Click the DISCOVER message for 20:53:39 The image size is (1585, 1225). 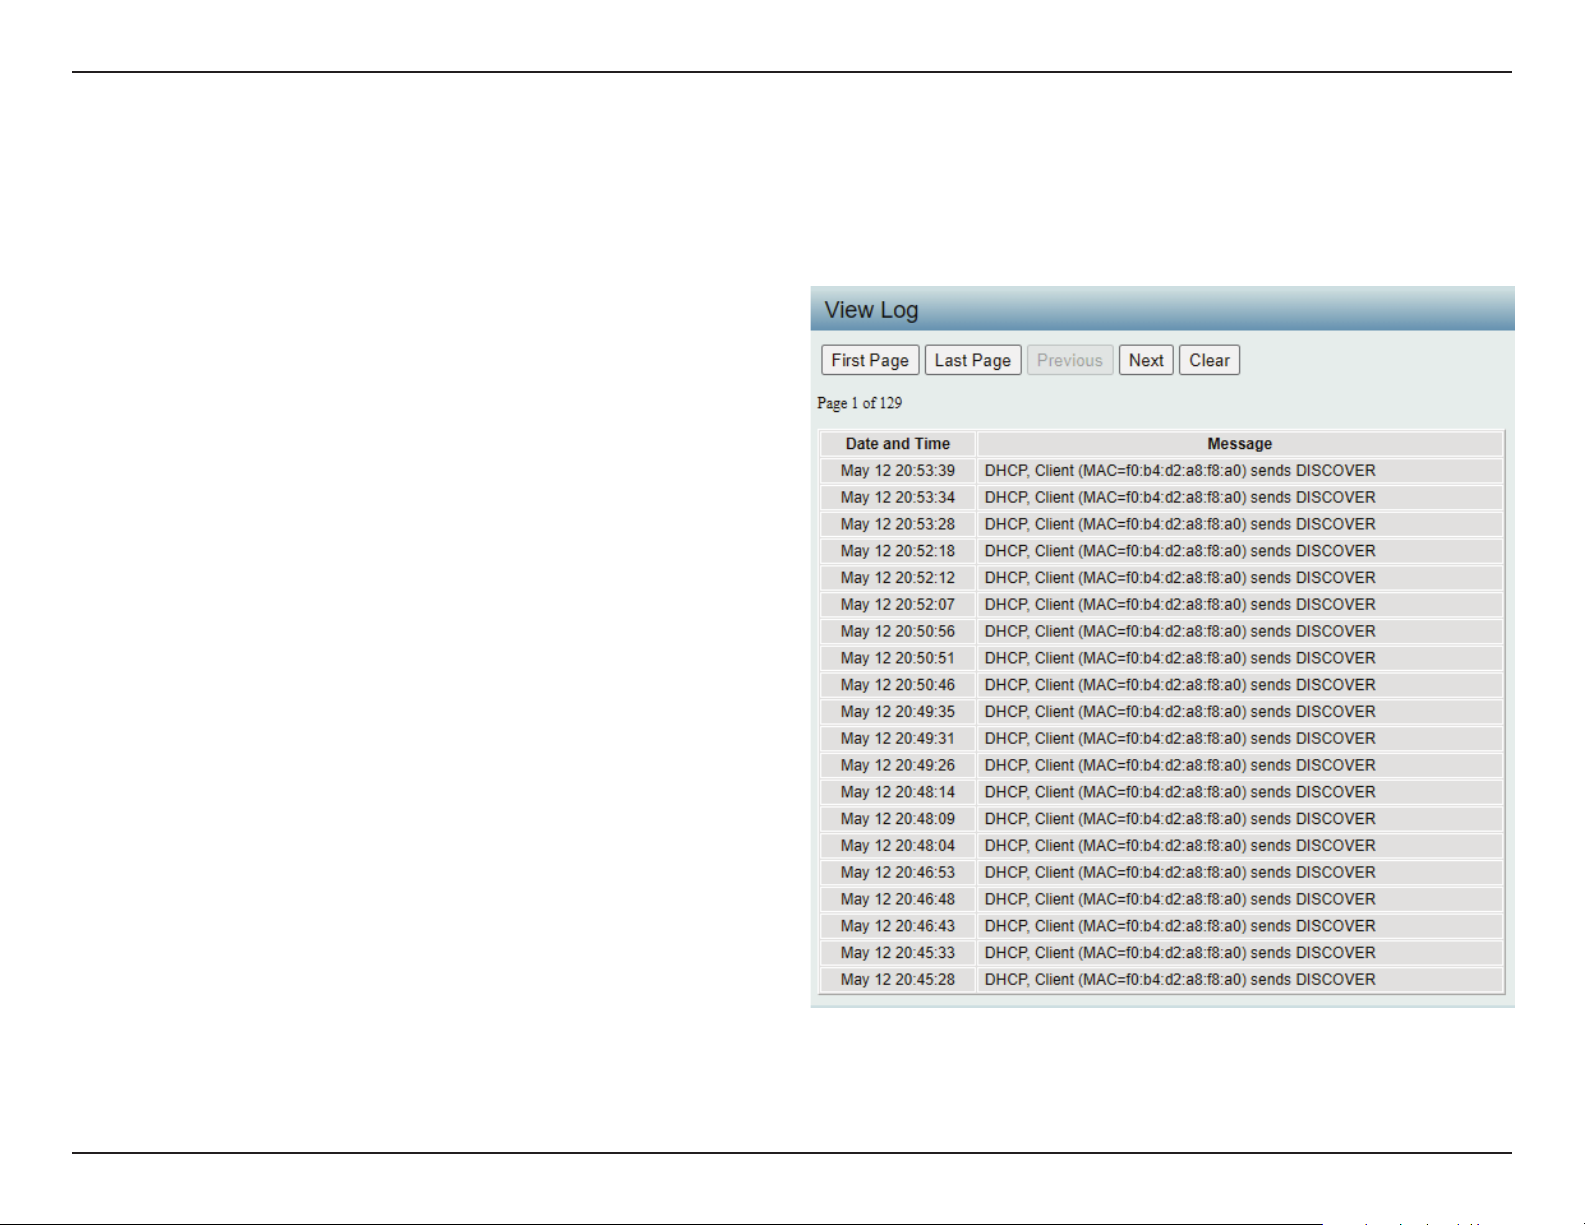pos(1180,471)
